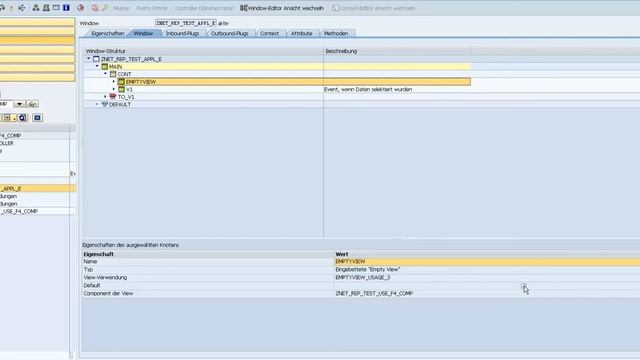640x360 pixels.
Task: Select the EMPTYVIEW tree row label
Action: tap(141, 82)
